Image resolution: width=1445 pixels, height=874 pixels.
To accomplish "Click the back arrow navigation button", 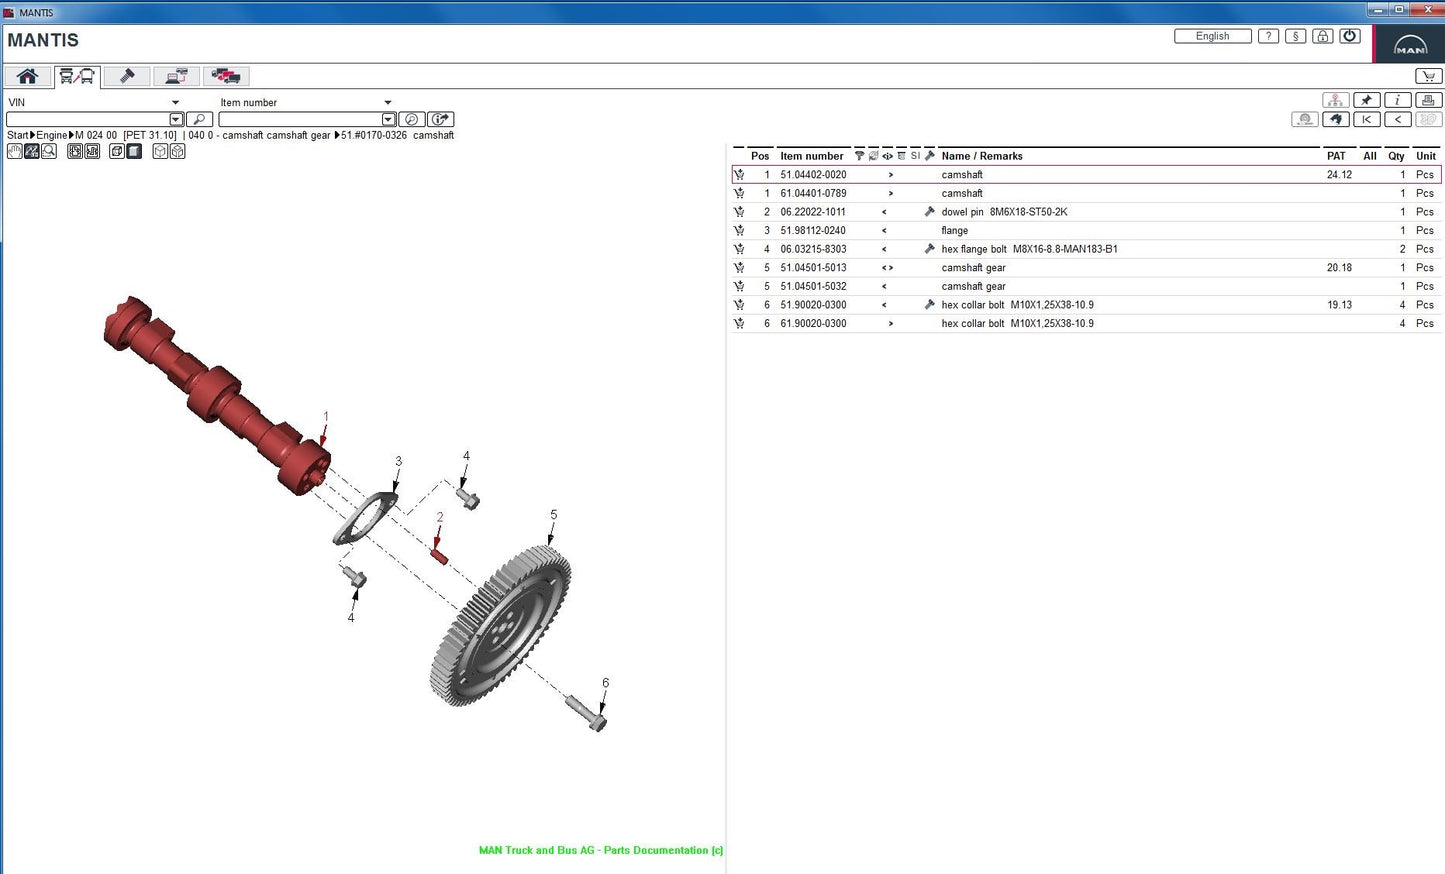I will pos(1397,119).
